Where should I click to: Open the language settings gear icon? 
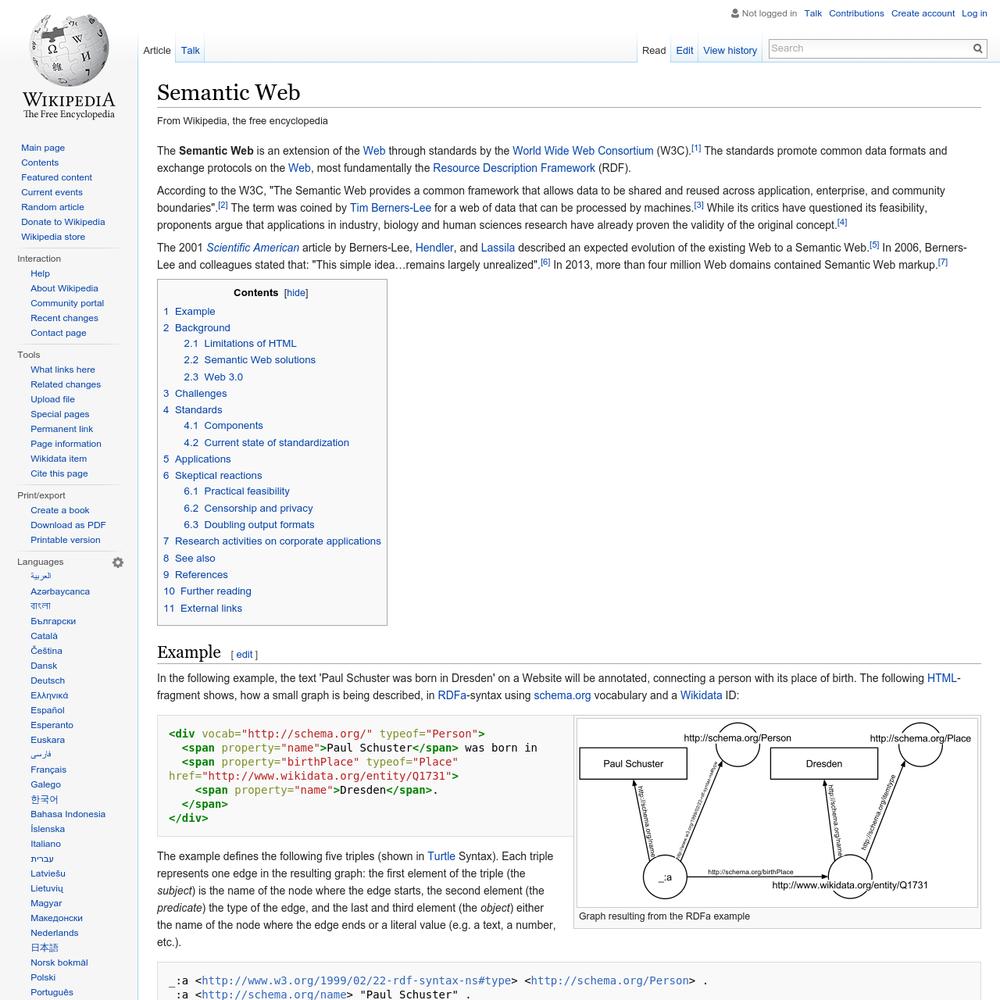pos(118,562)
